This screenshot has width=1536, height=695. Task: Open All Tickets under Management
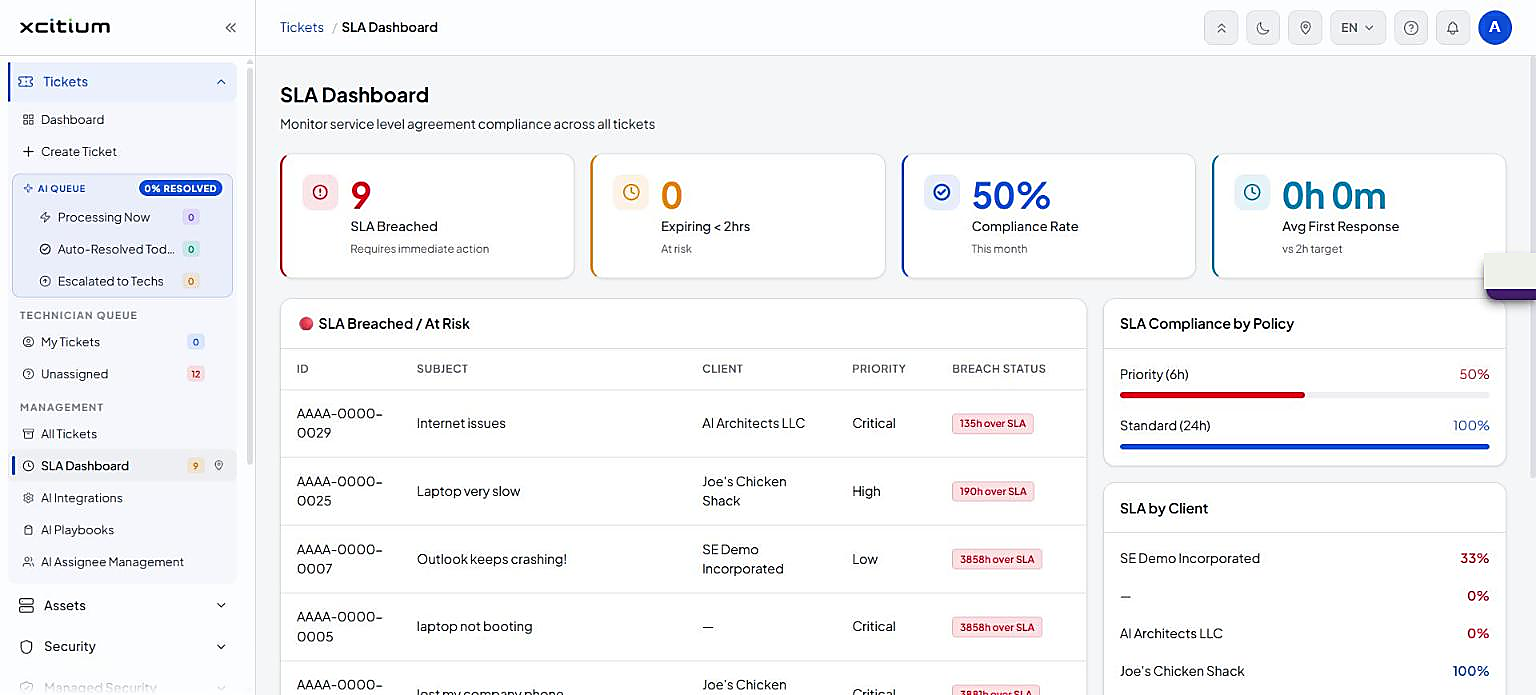pos(122,434)
